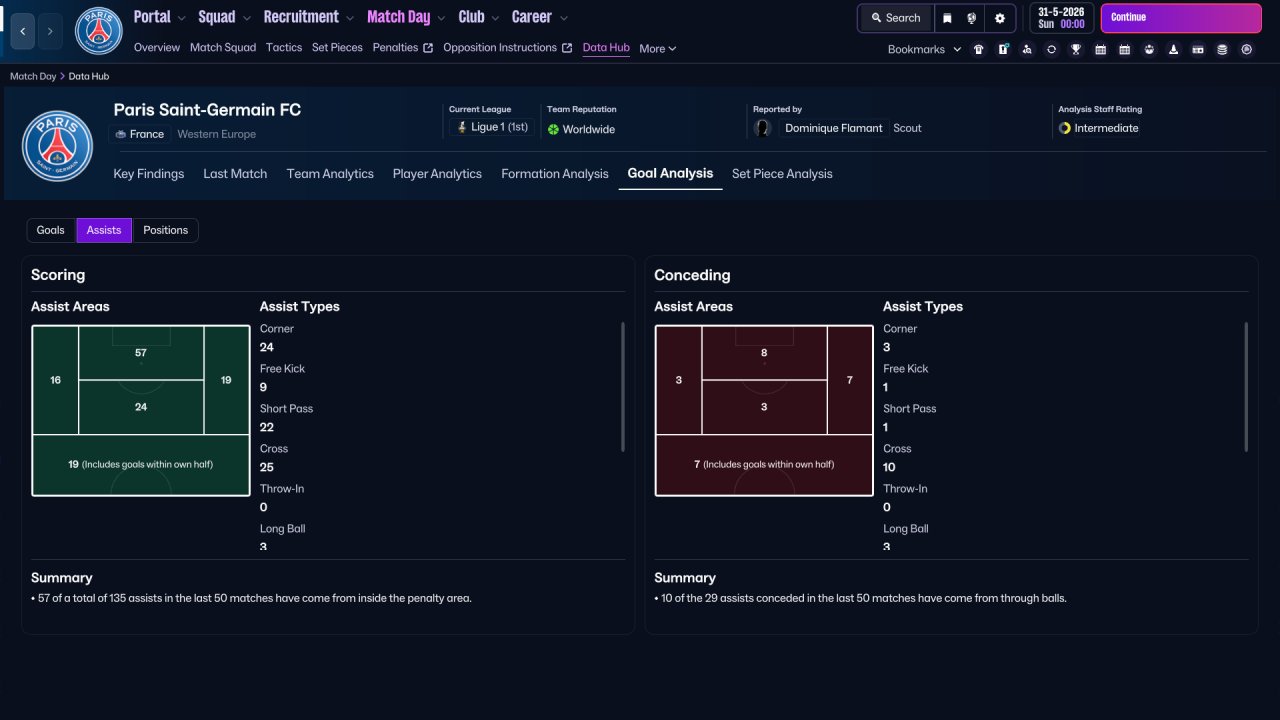Click the Conceding pitch zone showing 8
1280x720 pixels.
[764, 353]
